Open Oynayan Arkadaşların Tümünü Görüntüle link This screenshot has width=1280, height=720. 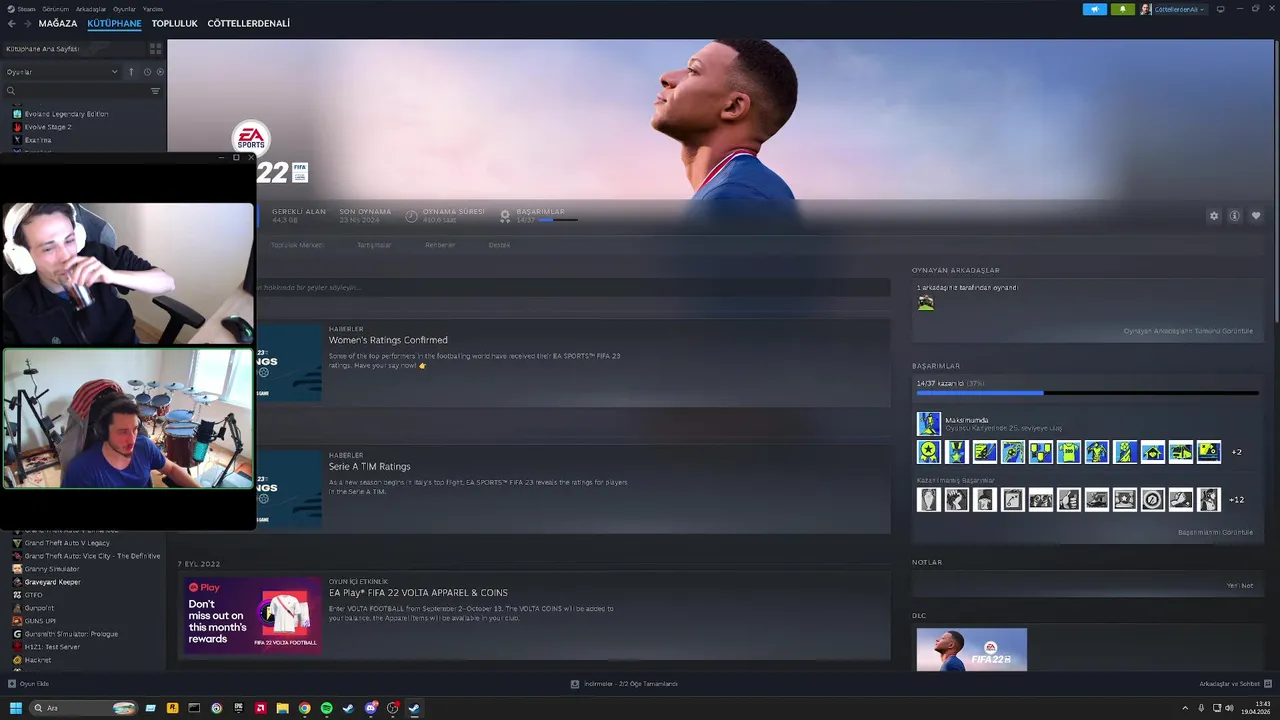(x=1187, y=331)
